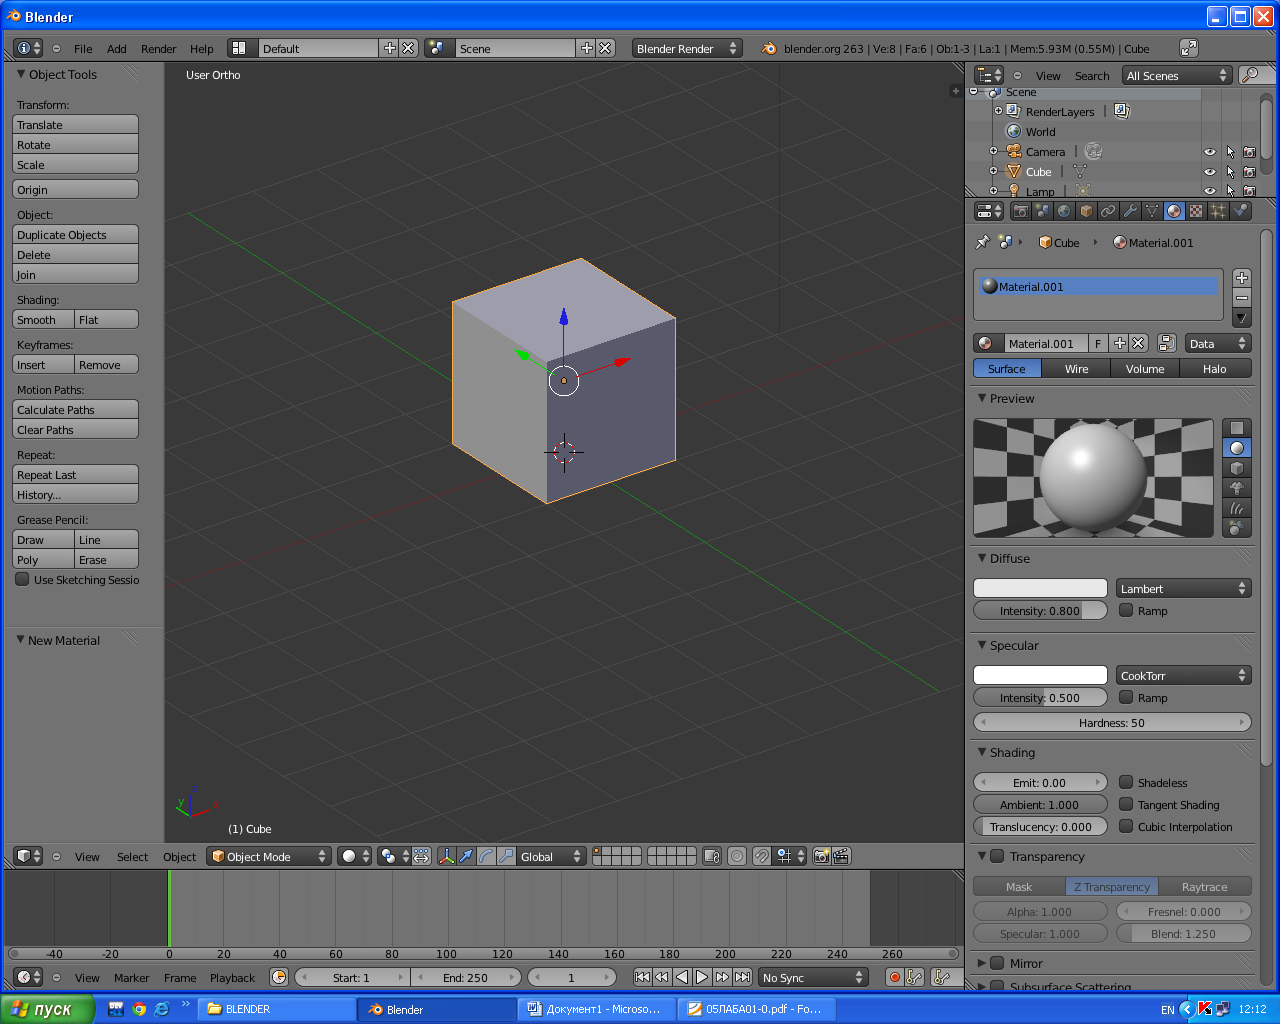This screenshot has height=1024, width=1280.
Task: Enable Use Sketching Session checkbox
Action: 22,579
